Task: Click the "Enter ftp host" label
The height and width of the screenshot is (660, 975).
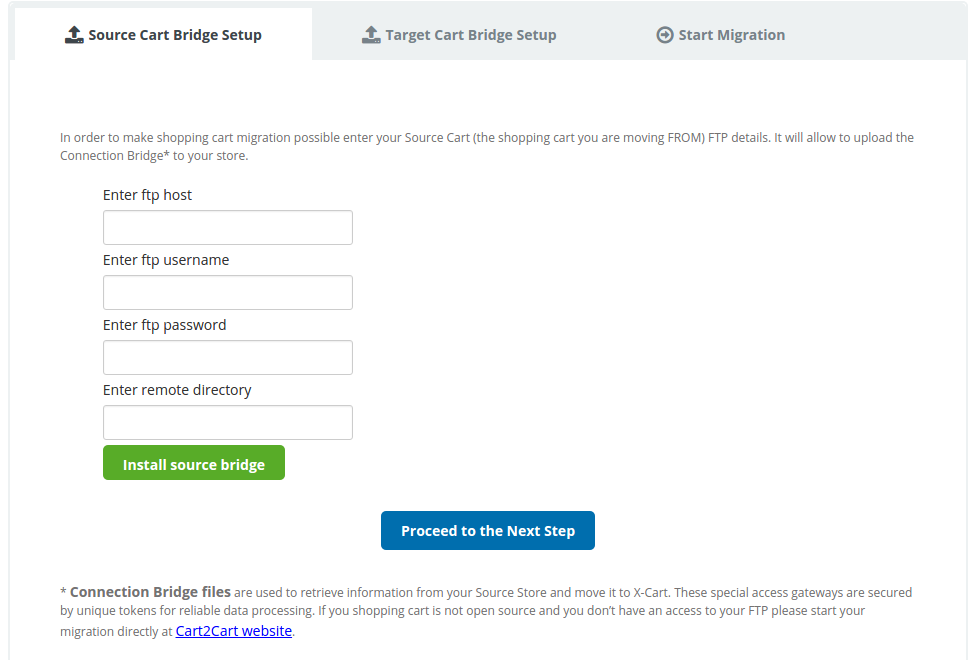Action: pyautogui.click(x=147, y=195)
